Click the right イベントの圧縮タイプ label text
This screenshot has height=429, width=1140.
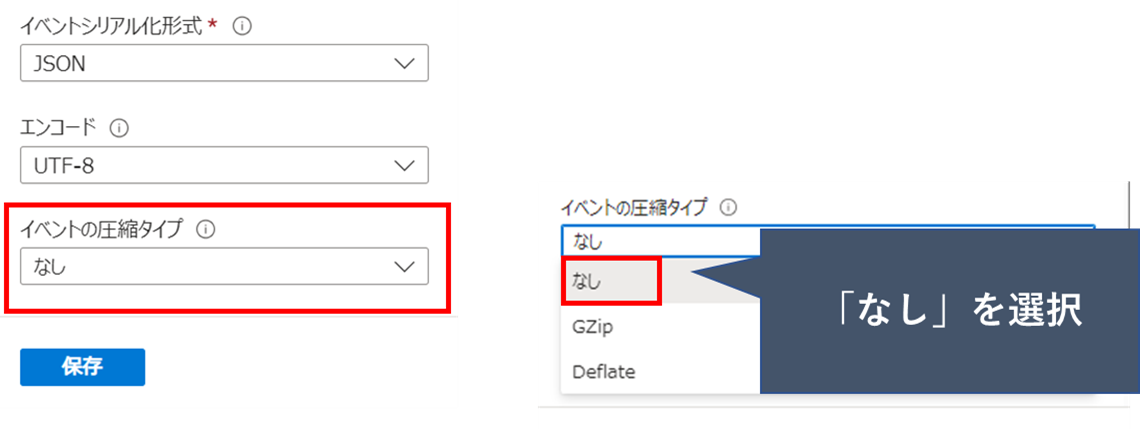[633, 208]
